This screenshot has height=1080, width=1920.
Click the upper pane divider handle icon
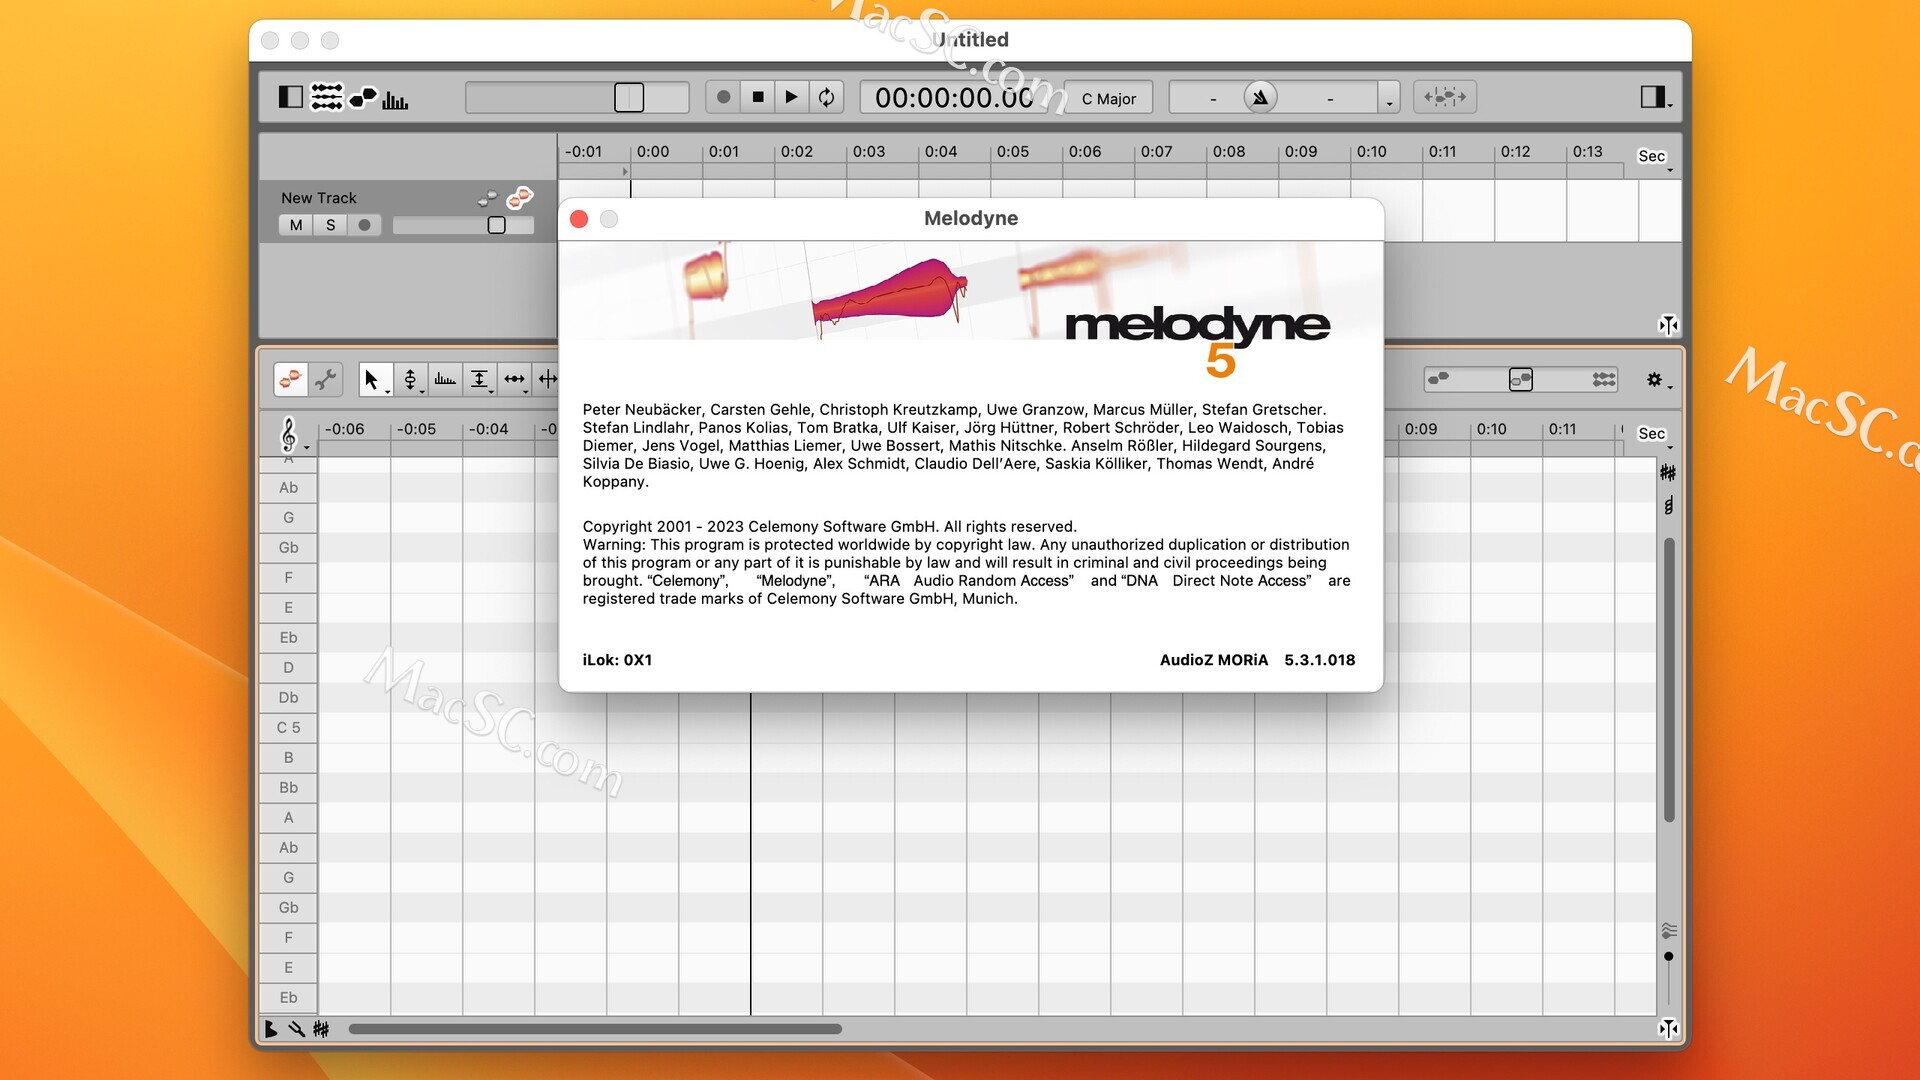[x=1668, y=325]
